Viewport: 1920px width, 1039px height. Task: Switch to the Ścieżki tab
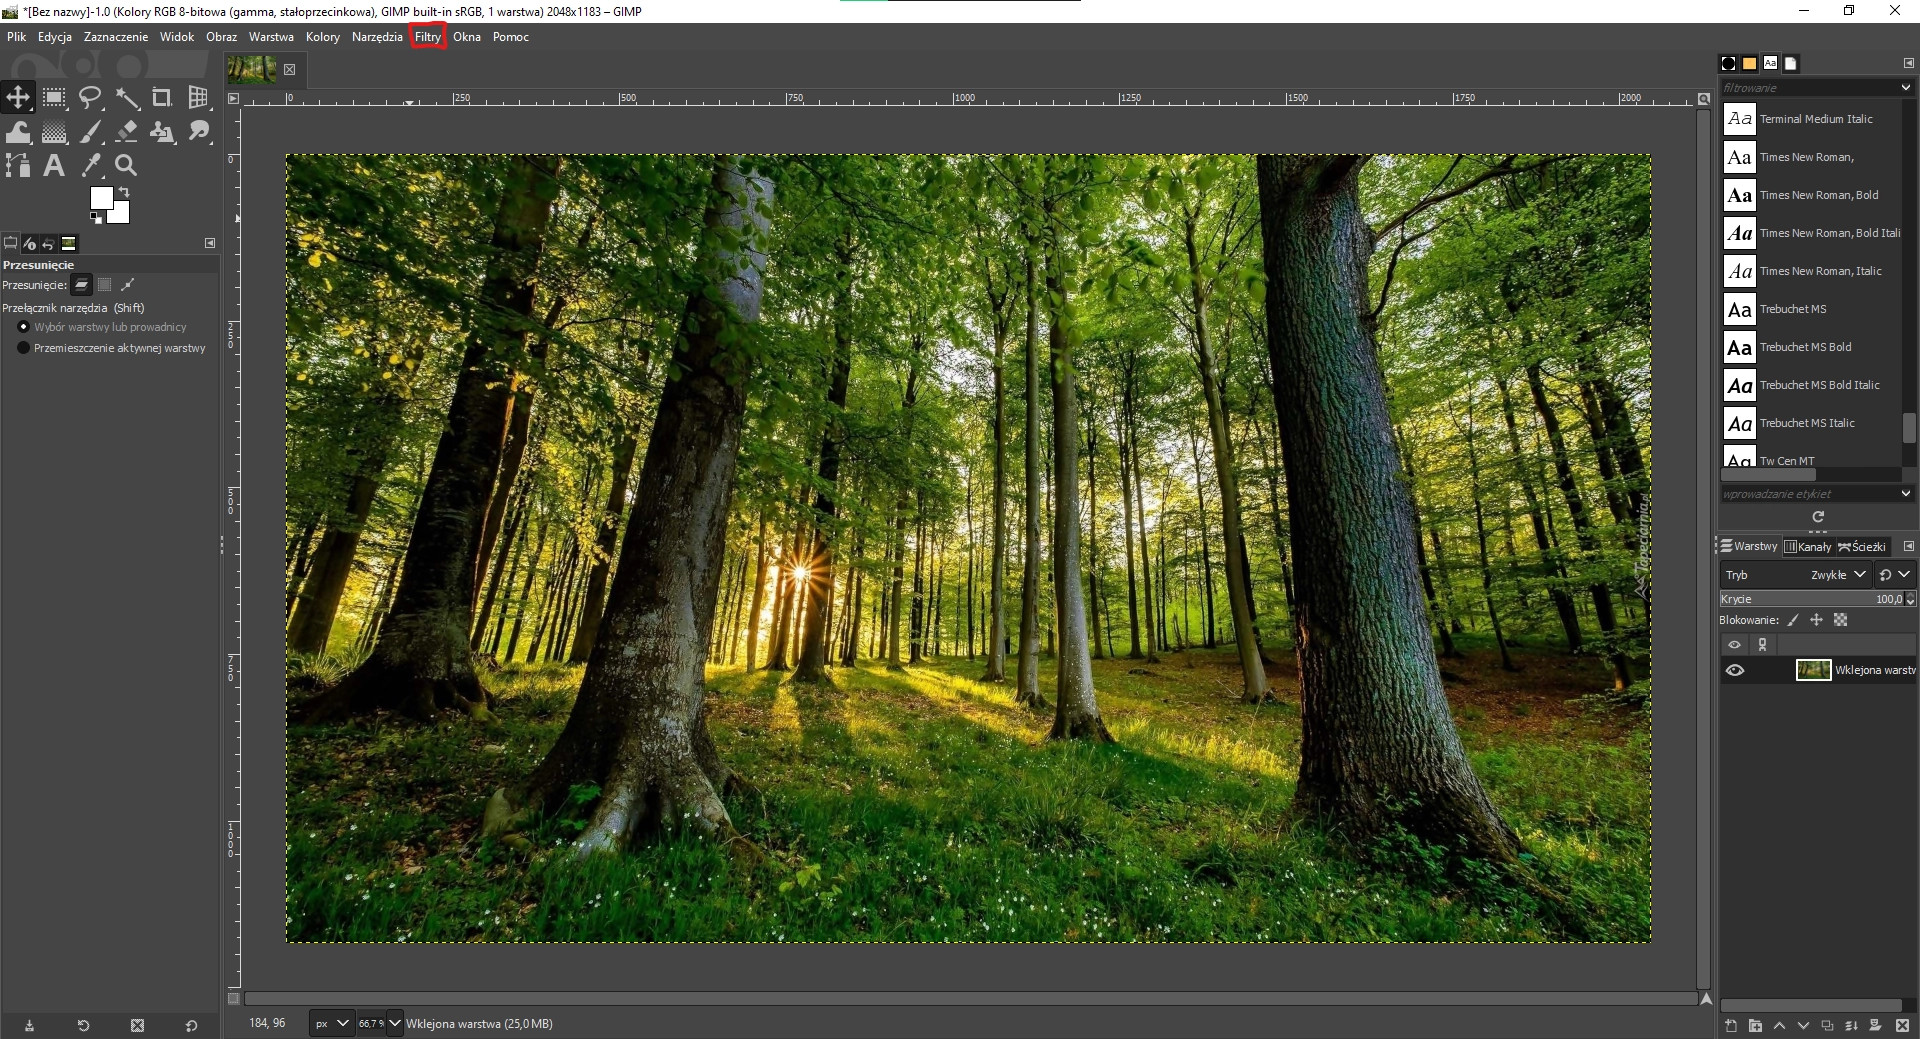(x=1862, y=547)
